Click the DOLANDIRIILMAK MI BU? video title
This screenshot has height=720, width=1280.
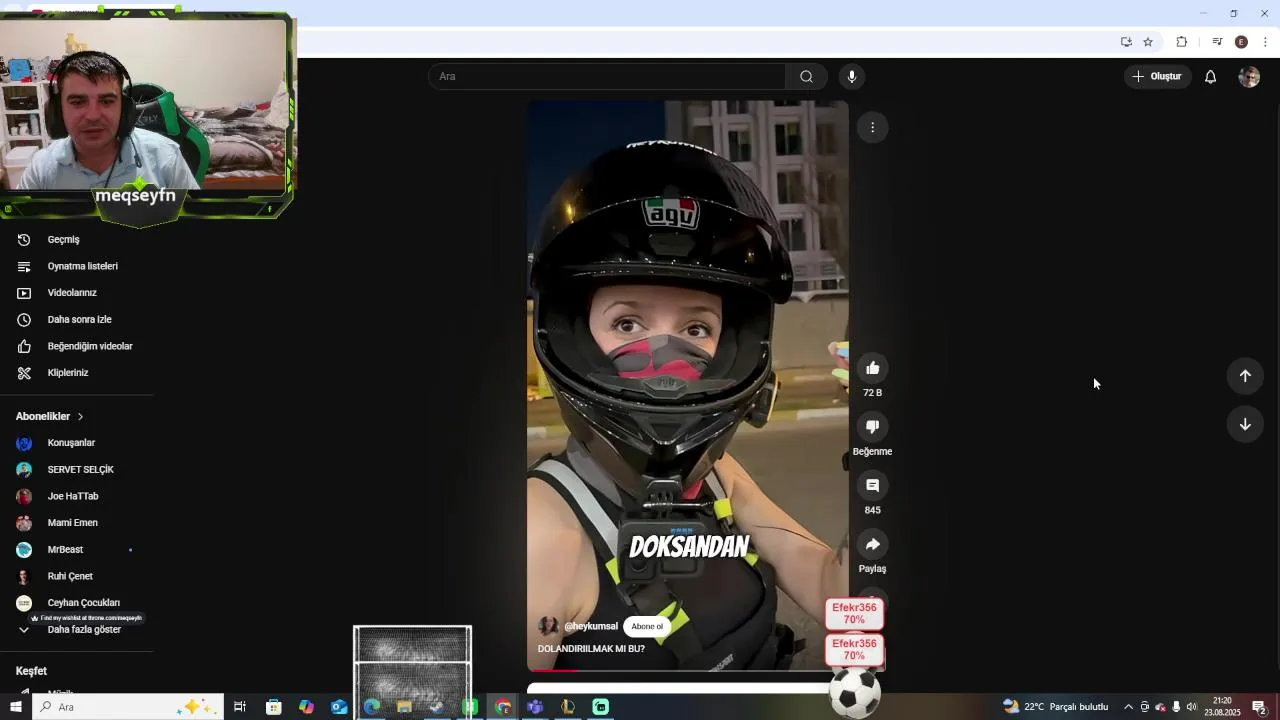tap(591, 649)
